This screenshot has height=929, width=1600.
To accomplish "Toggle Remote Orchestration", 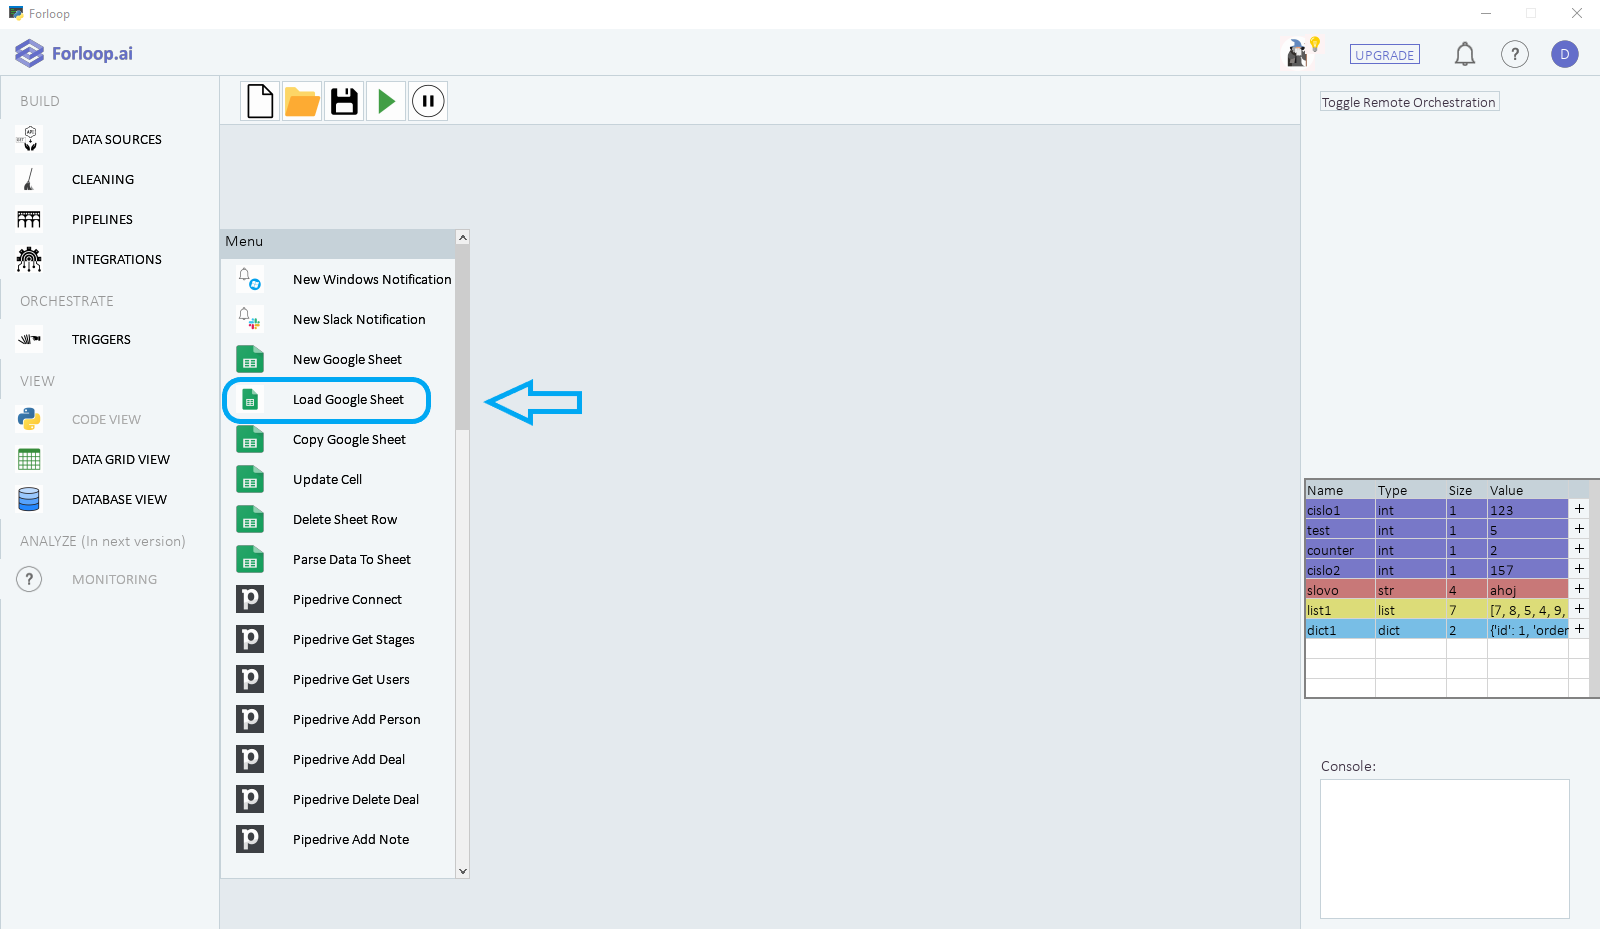I will coord(1409,102).
